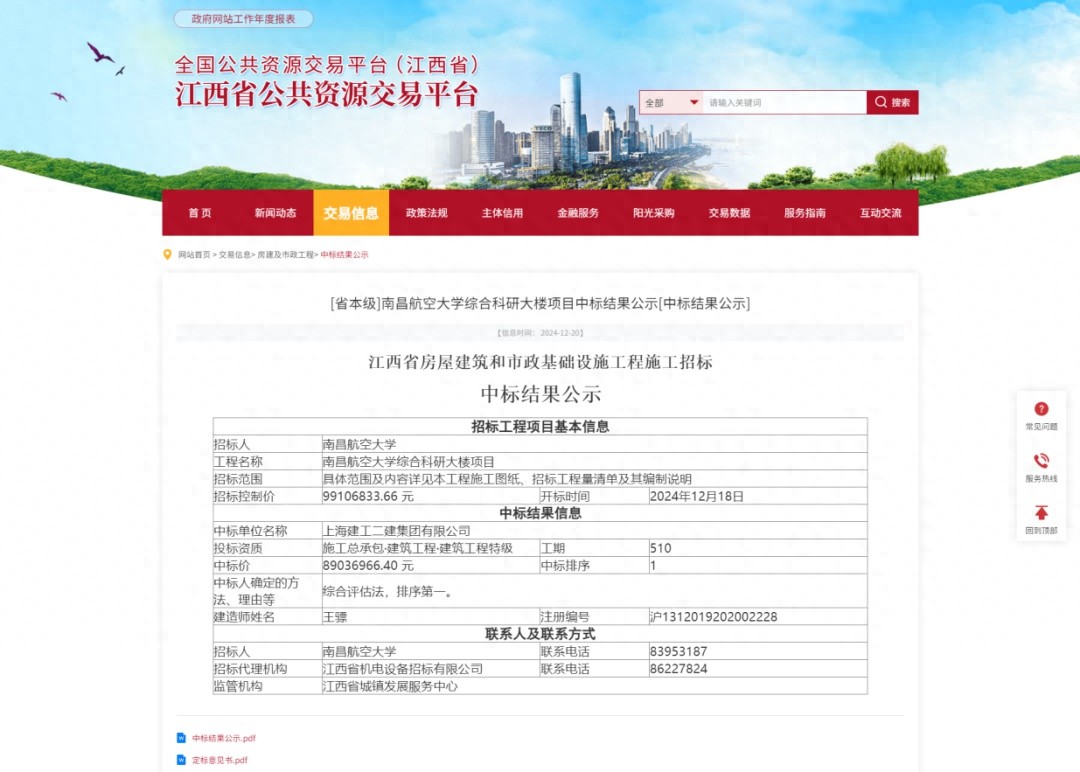Click the 回到顶部 up arrow icon
Viewport: 1080px width, 772px height.
click(1041, 513)
